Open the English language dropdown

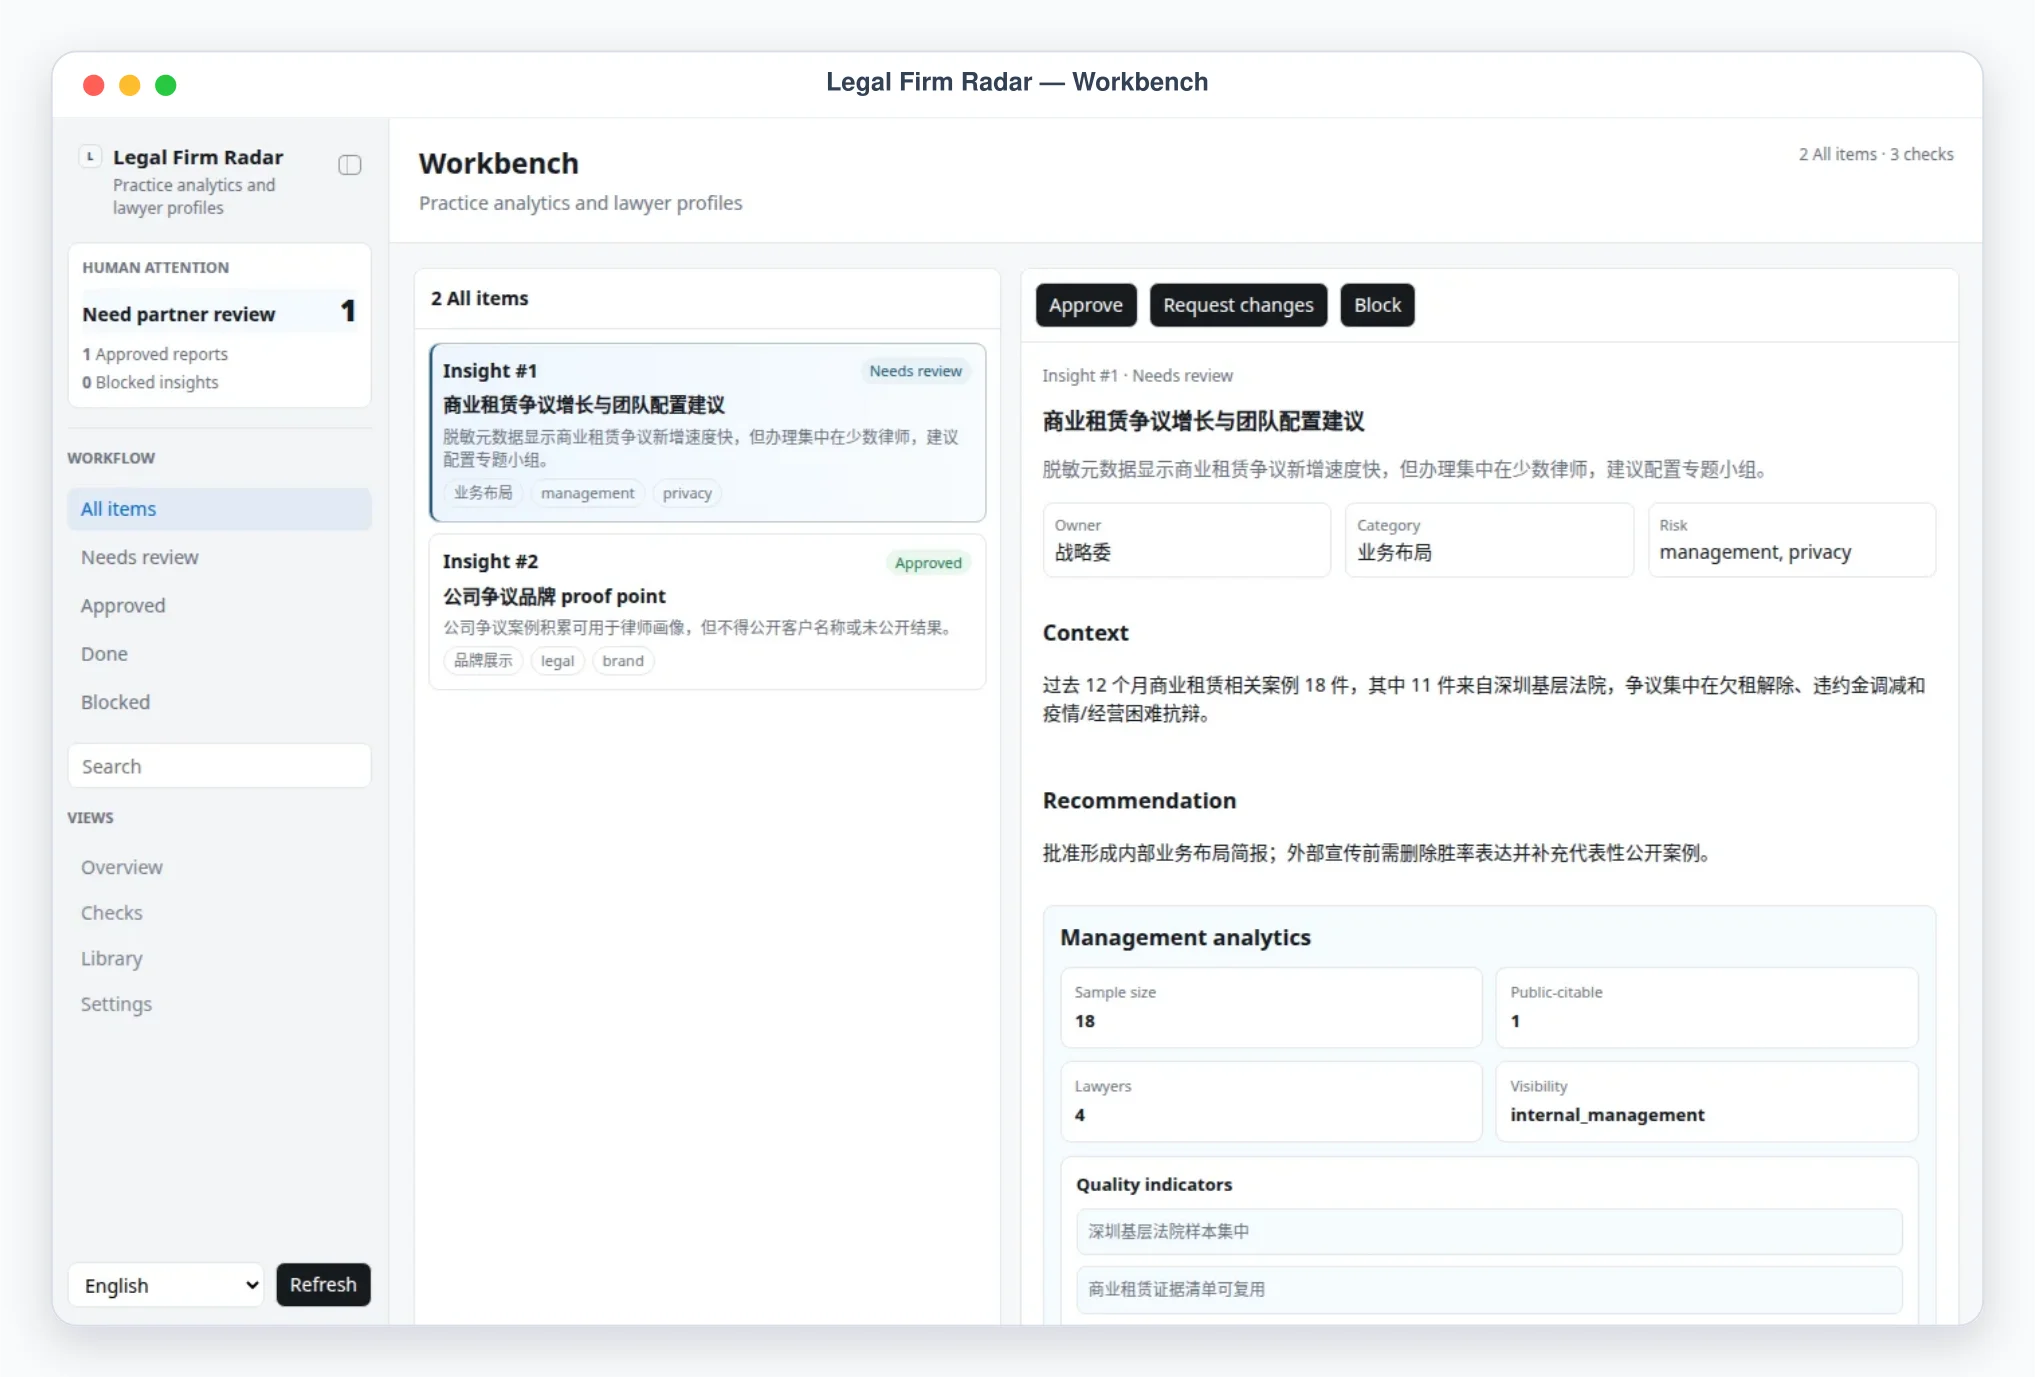pos(166,1285)
